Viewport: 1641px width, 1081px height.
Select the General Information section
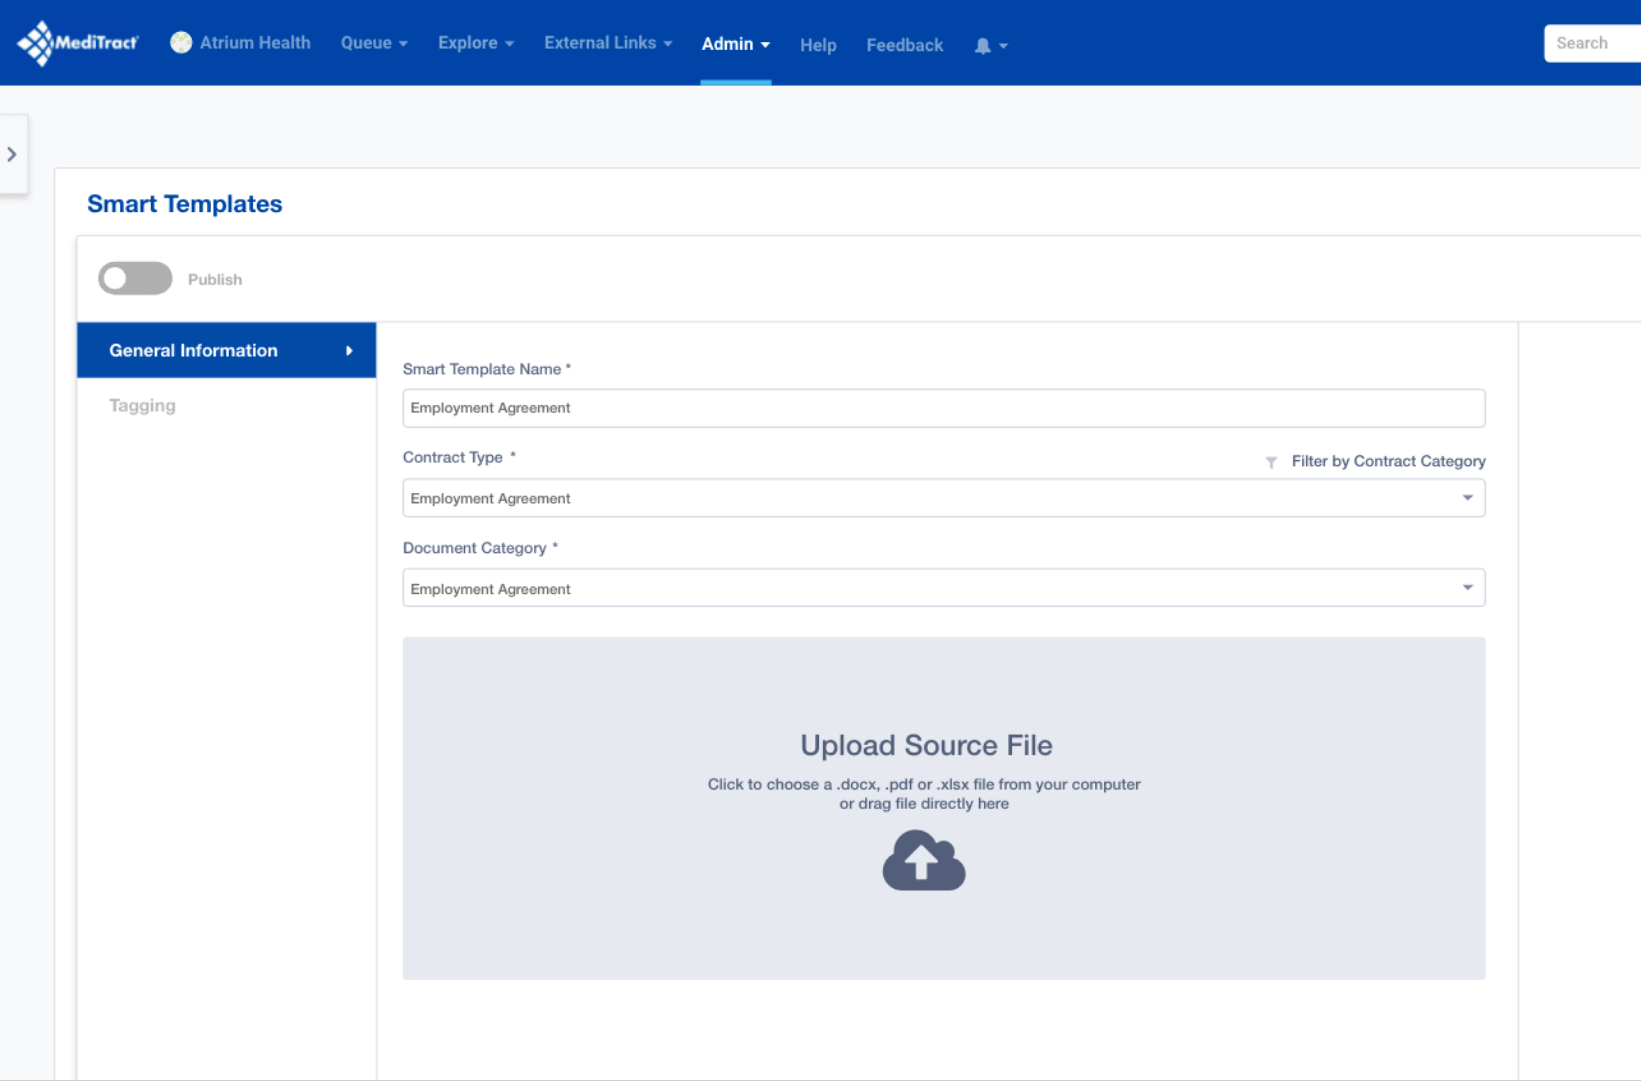193,350
